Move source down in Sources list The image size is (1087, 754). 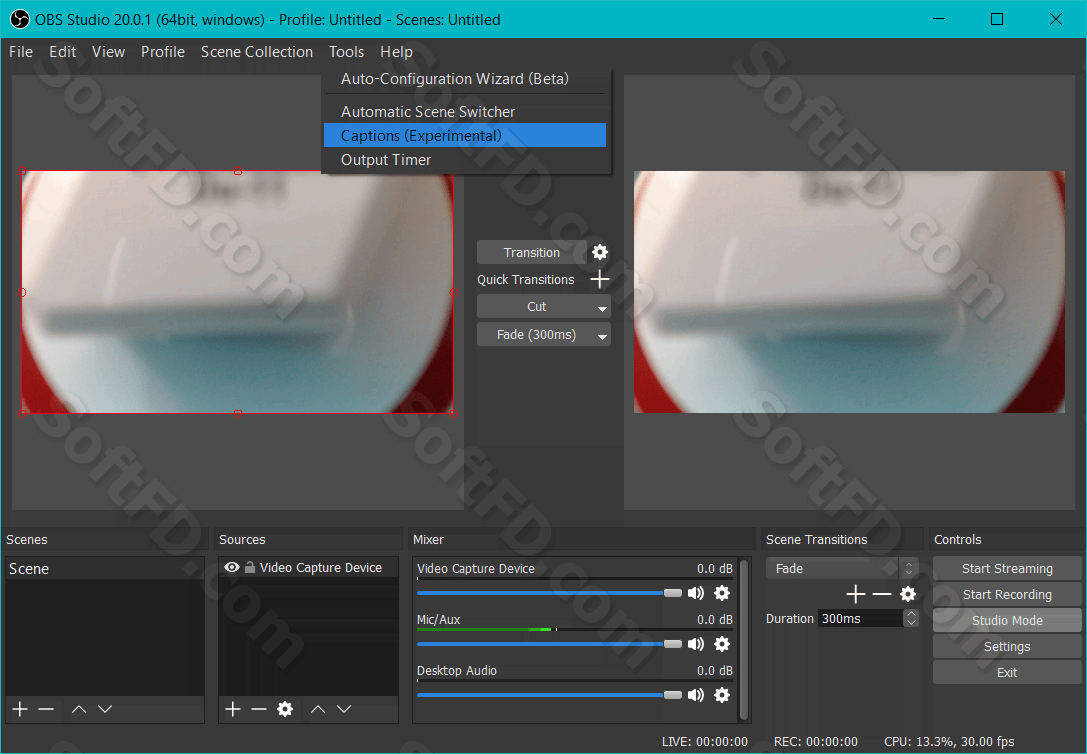(344, 709)
